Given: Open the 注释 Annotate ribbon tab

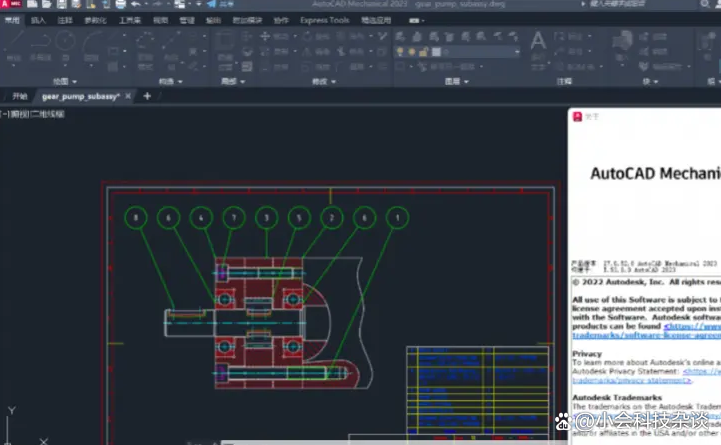Looking at the screenshot, I should 65,20.
